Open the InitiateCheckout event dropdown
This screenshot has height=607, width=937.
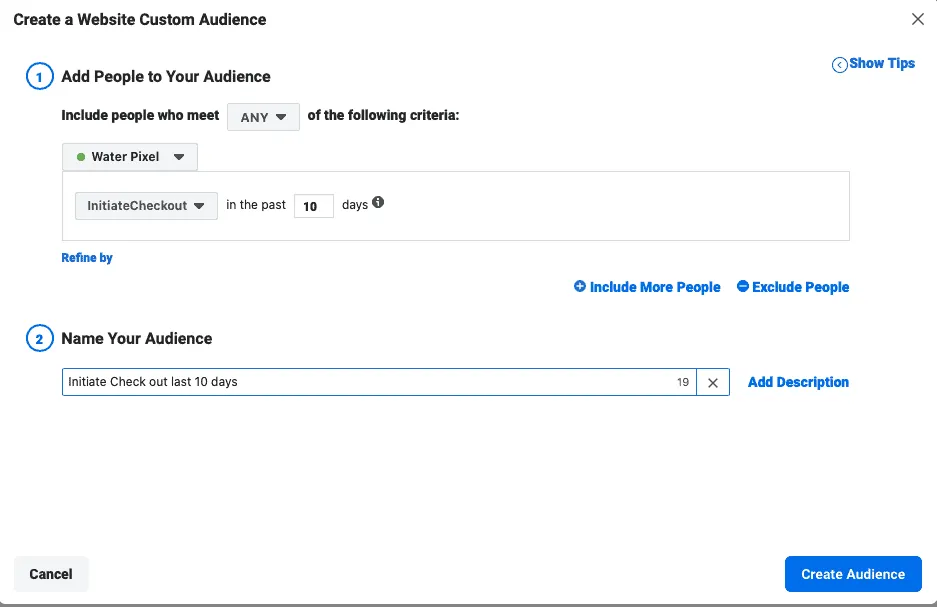146,206
